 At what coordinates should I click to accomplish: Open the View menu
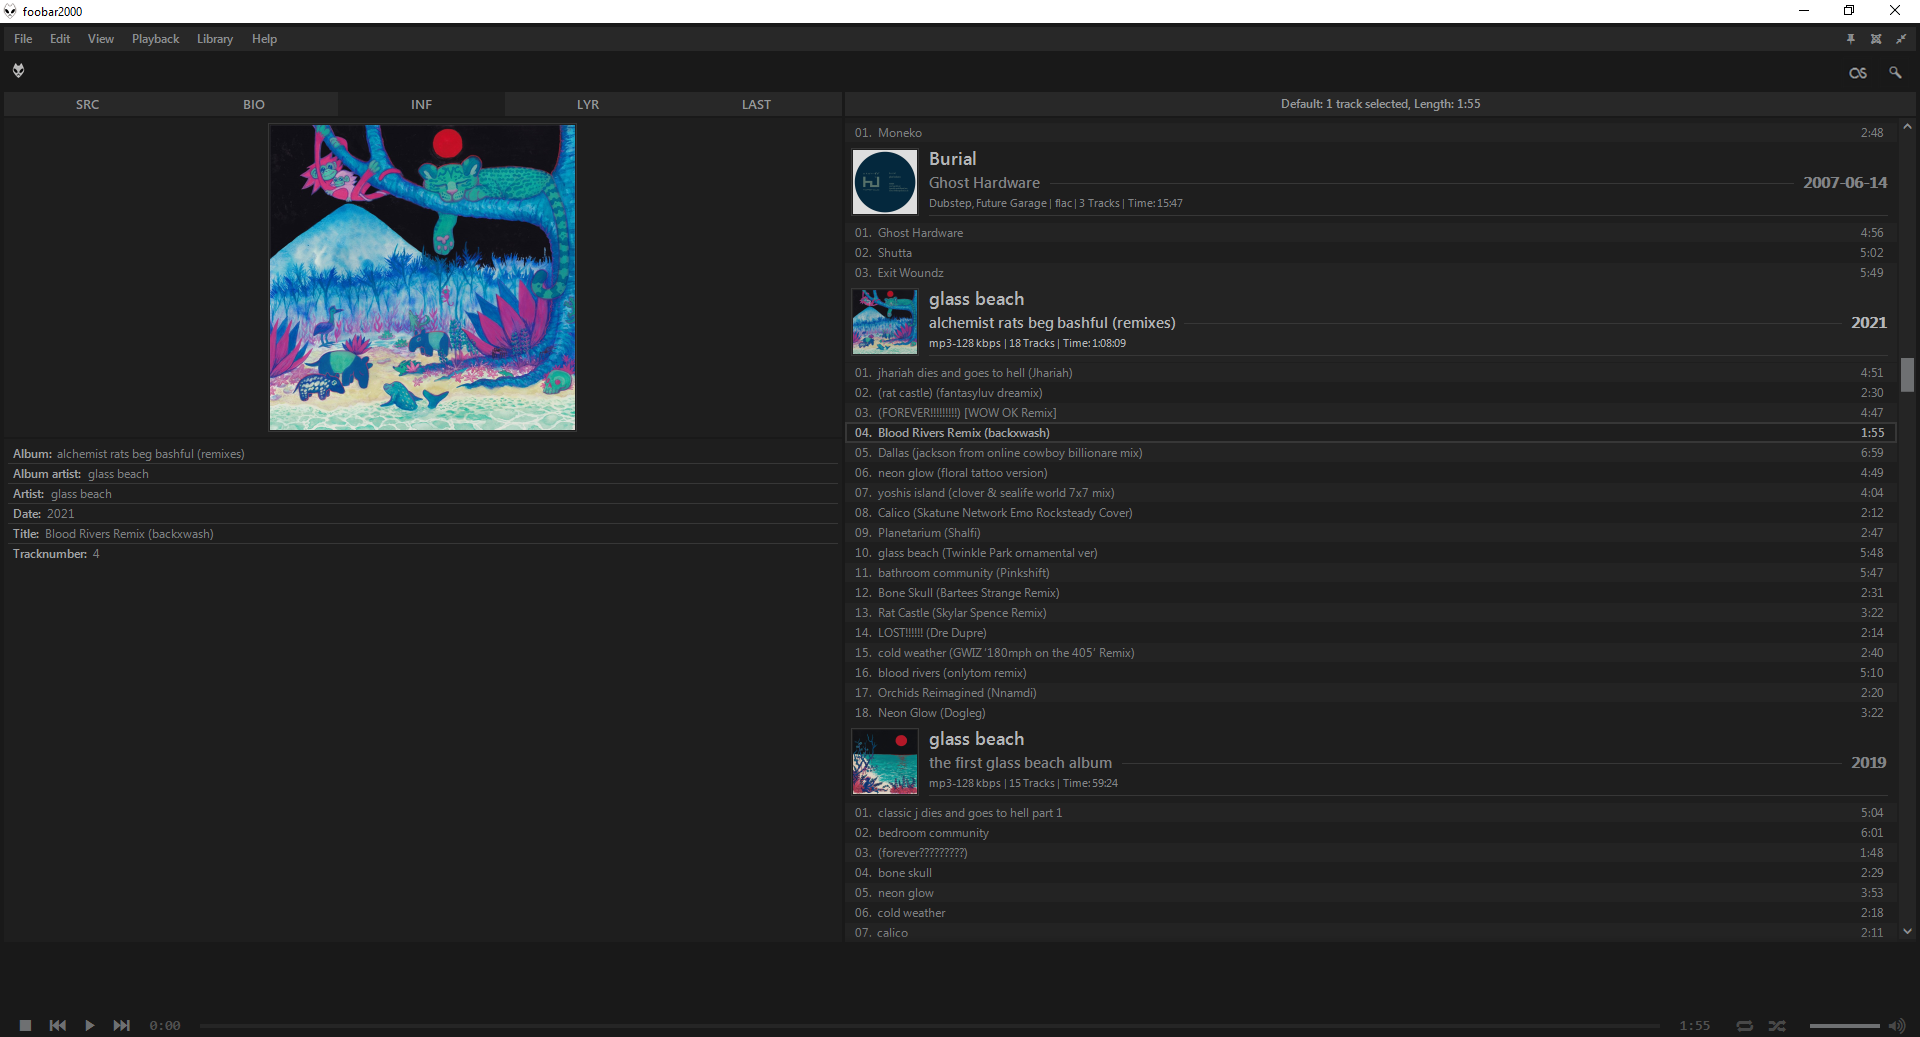tap(101, 39)
